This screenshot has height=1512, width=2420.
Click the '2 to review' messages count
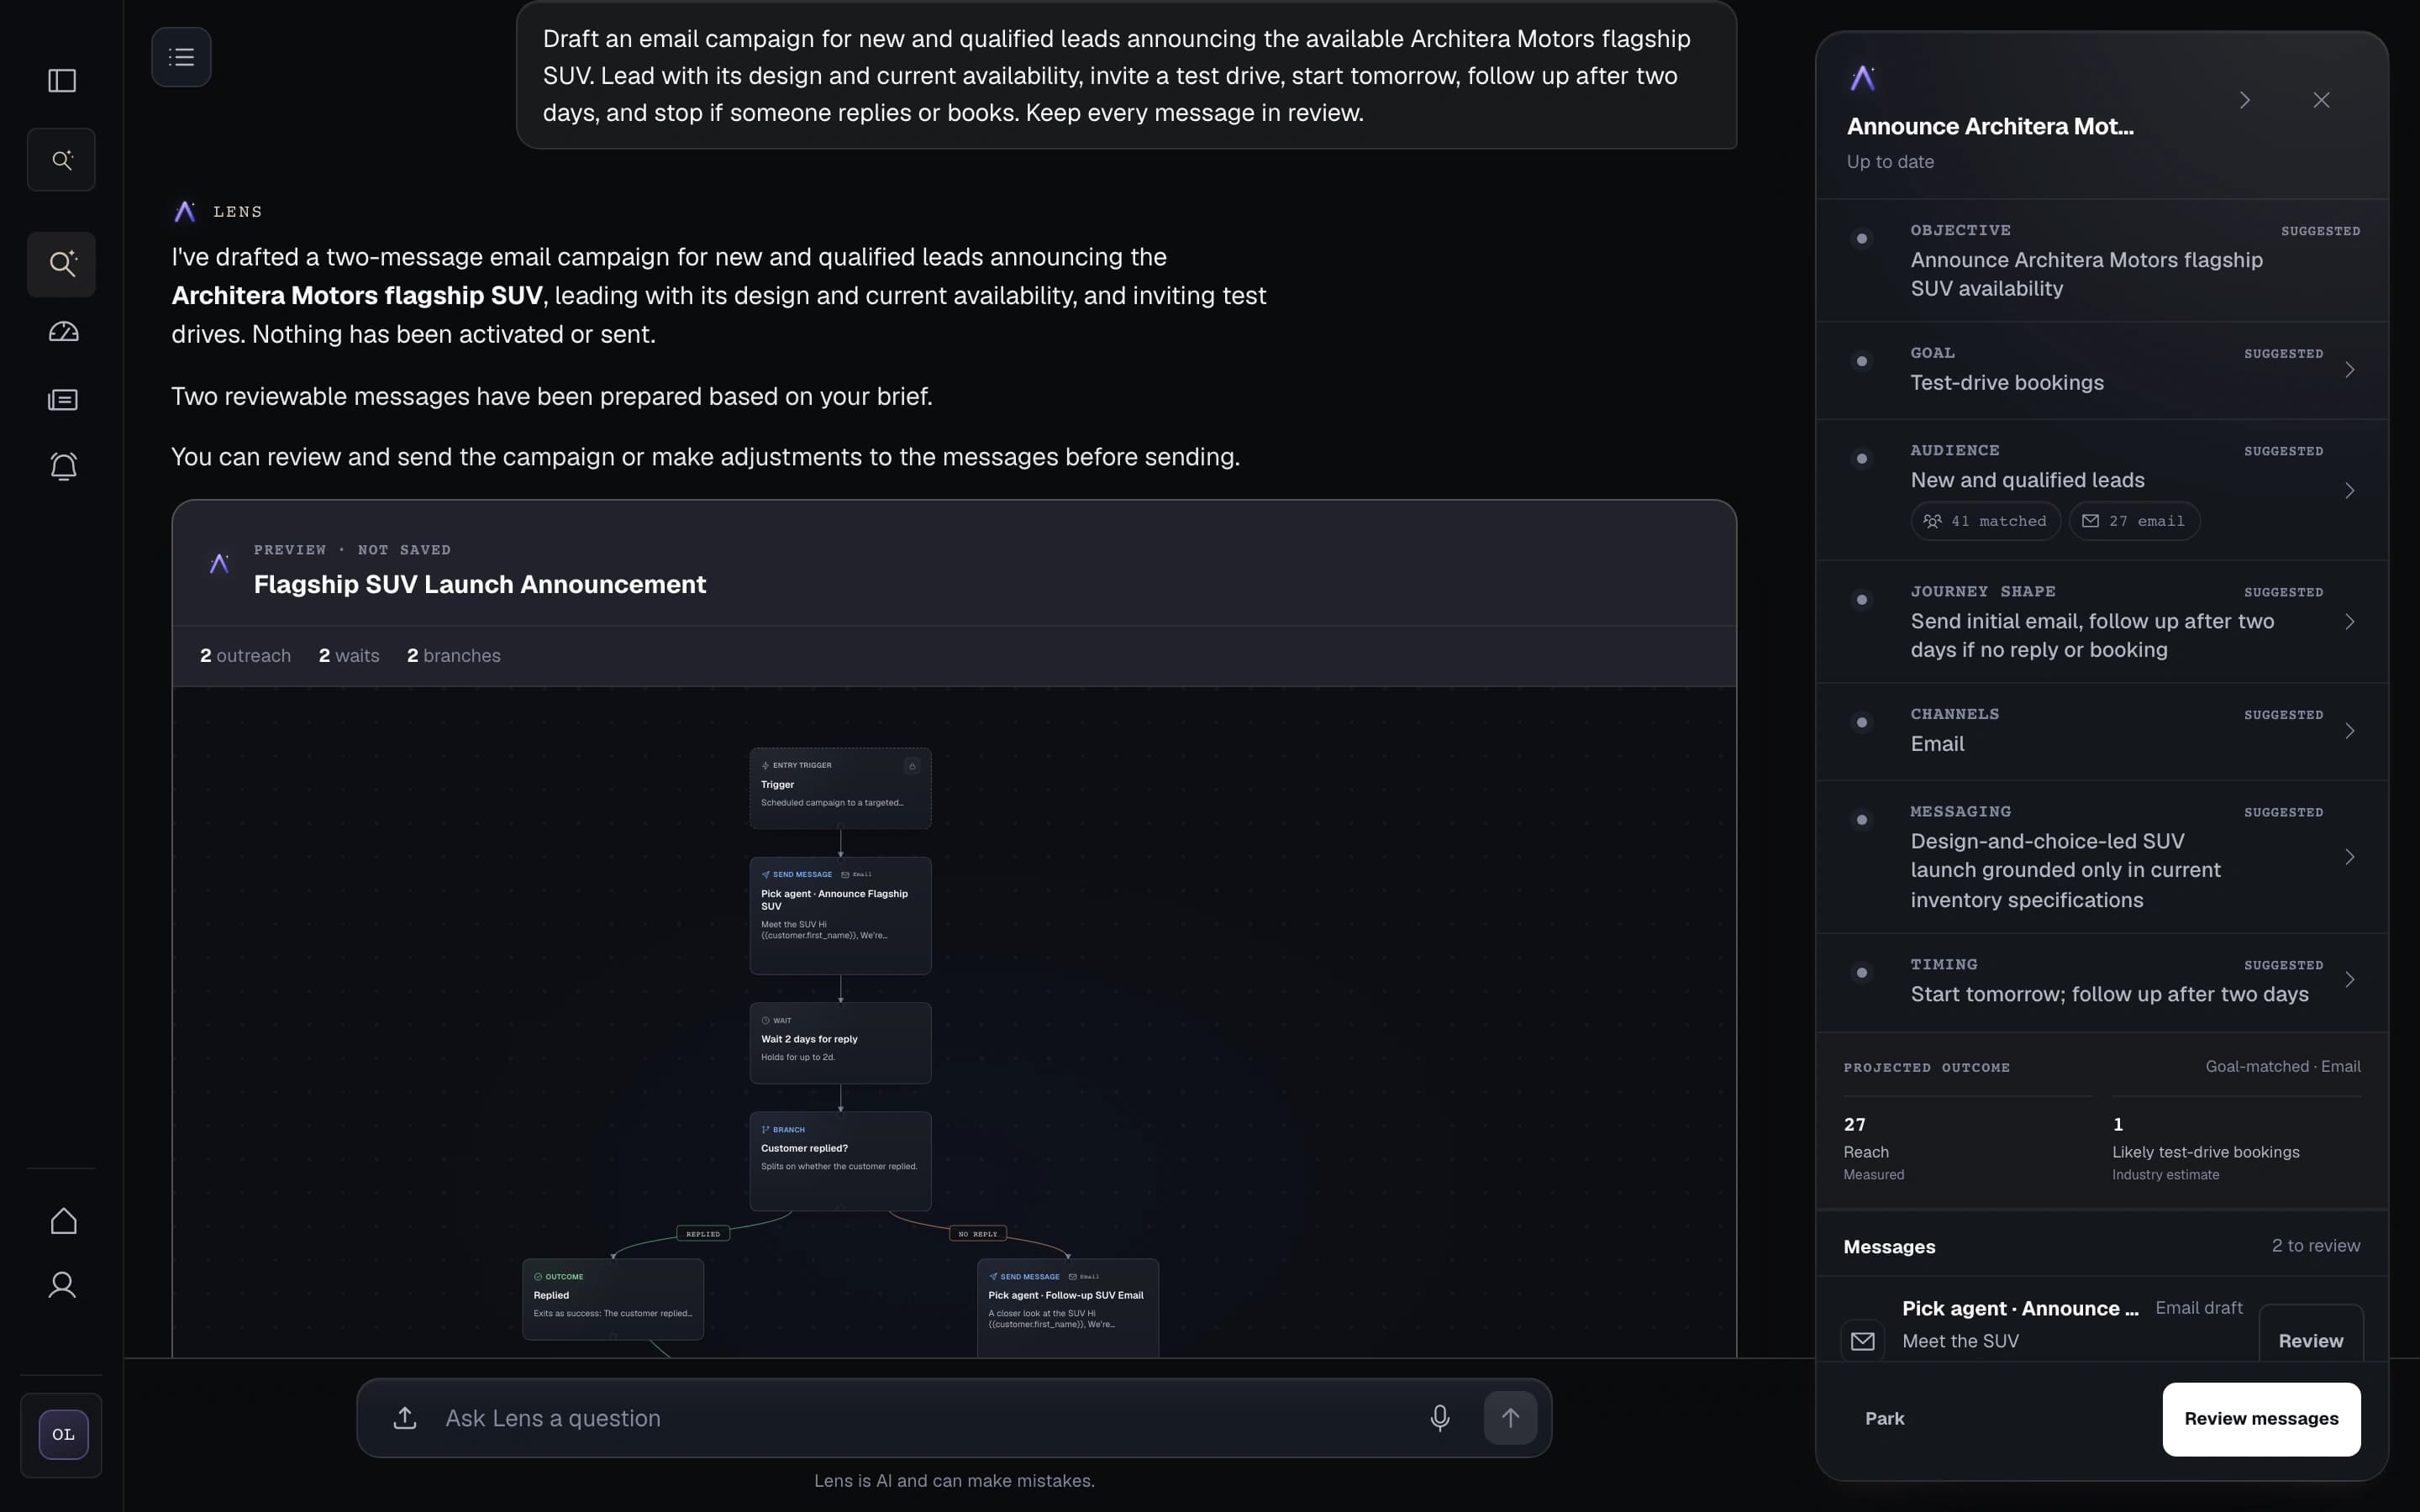pyautogui.click(x=2315, y=1246)
